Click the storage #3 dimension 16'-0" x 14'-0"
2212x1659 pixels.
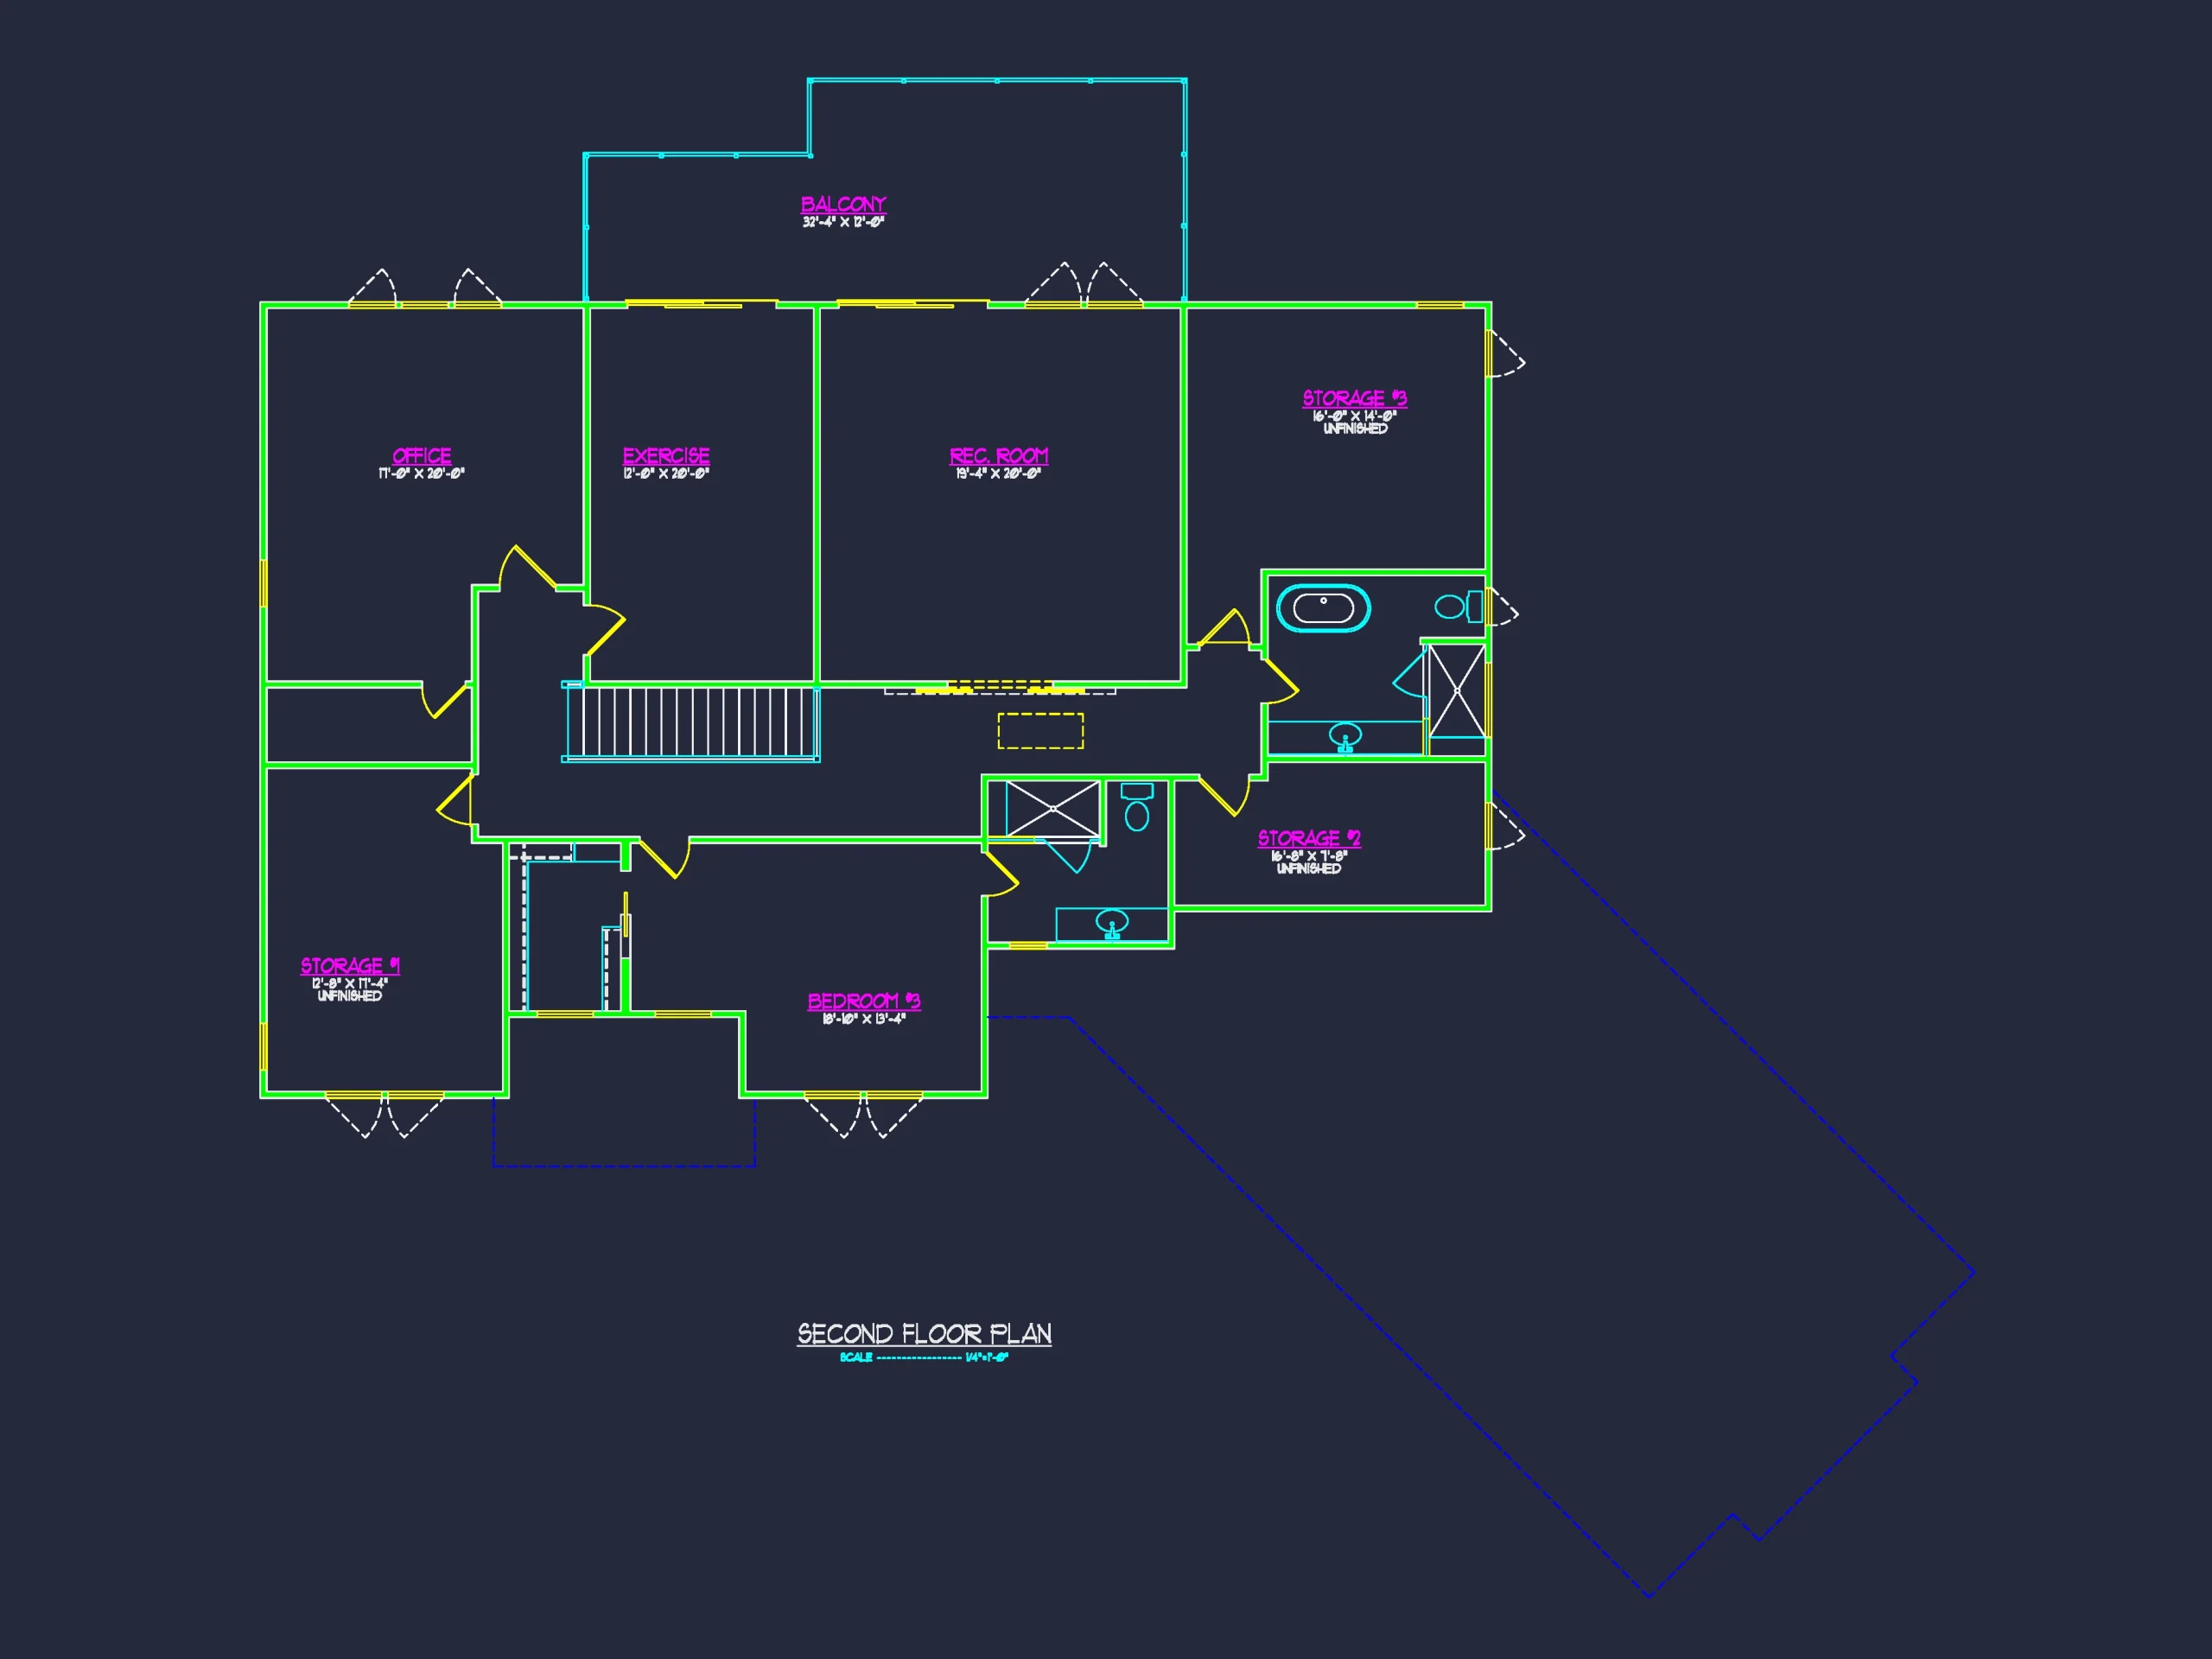coord(1354,416)
